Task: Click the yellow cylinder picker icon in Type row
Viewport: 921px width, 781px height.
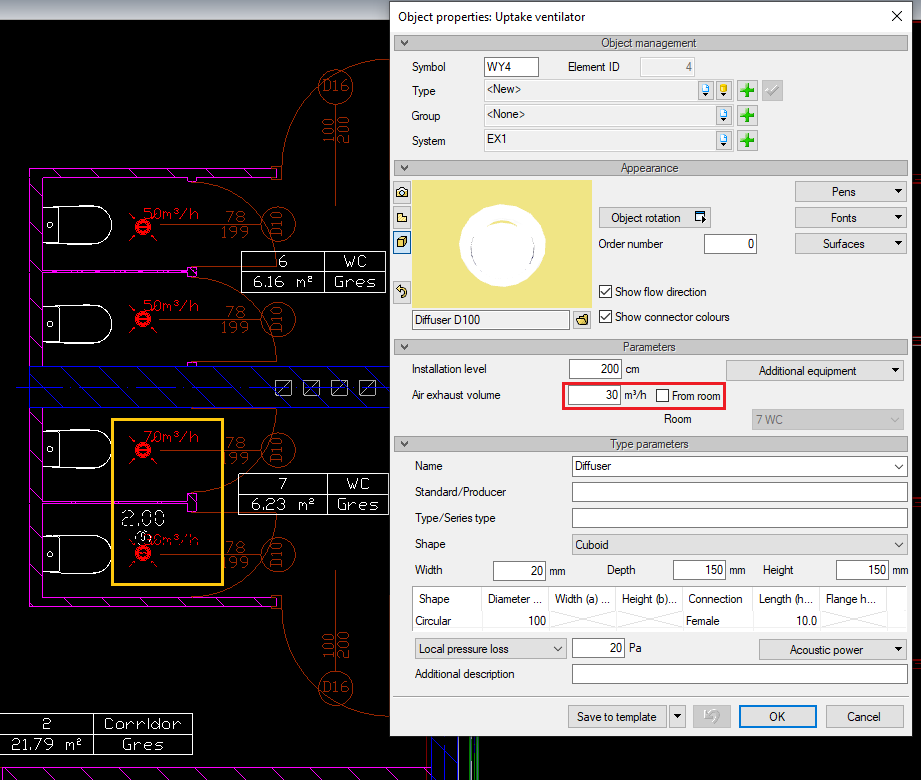Action: [x=724, y=90]
